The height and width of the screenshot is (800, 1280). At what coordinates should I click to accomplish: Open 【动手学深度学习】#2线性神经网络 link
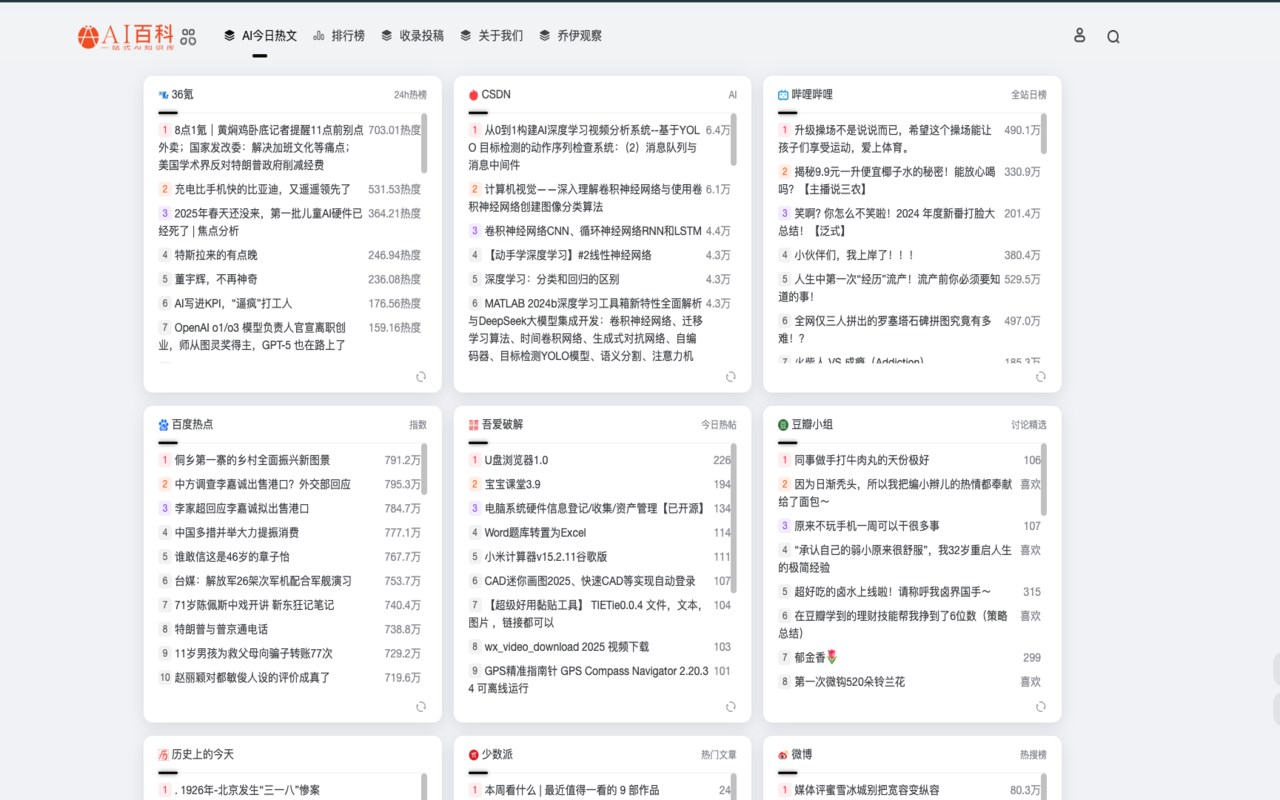568,255
